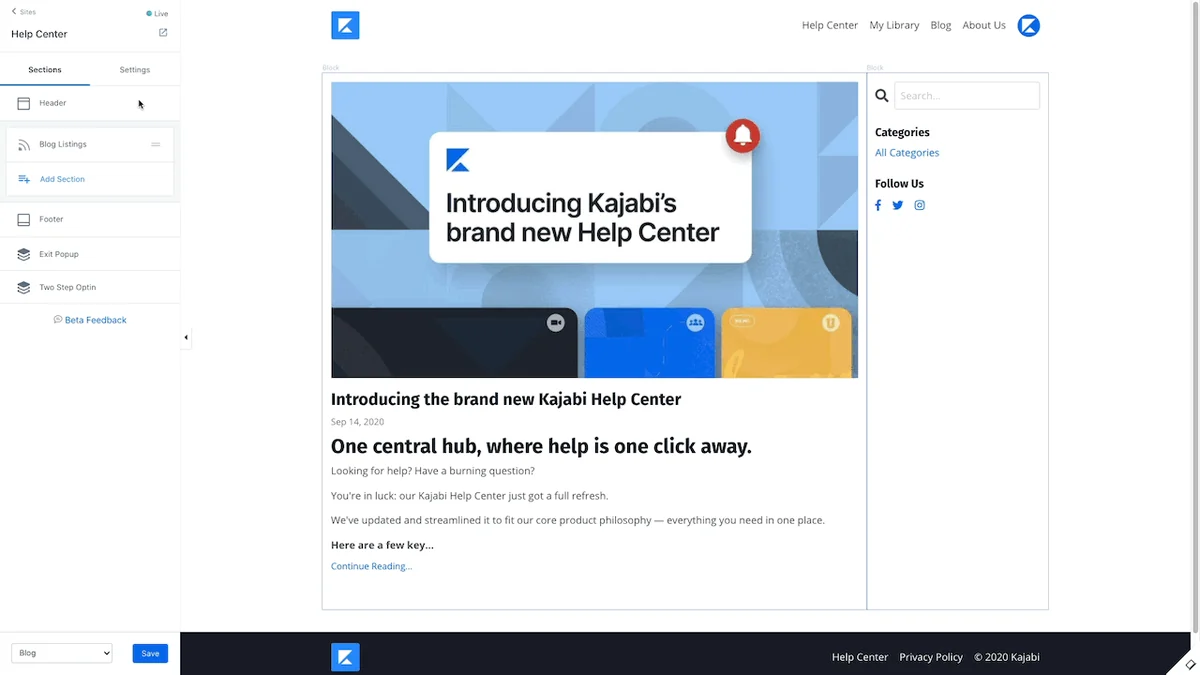The width and height of the screenshot is (1200, 675).
Task: Open the user avatar in top navigation
Action: 1029,26
